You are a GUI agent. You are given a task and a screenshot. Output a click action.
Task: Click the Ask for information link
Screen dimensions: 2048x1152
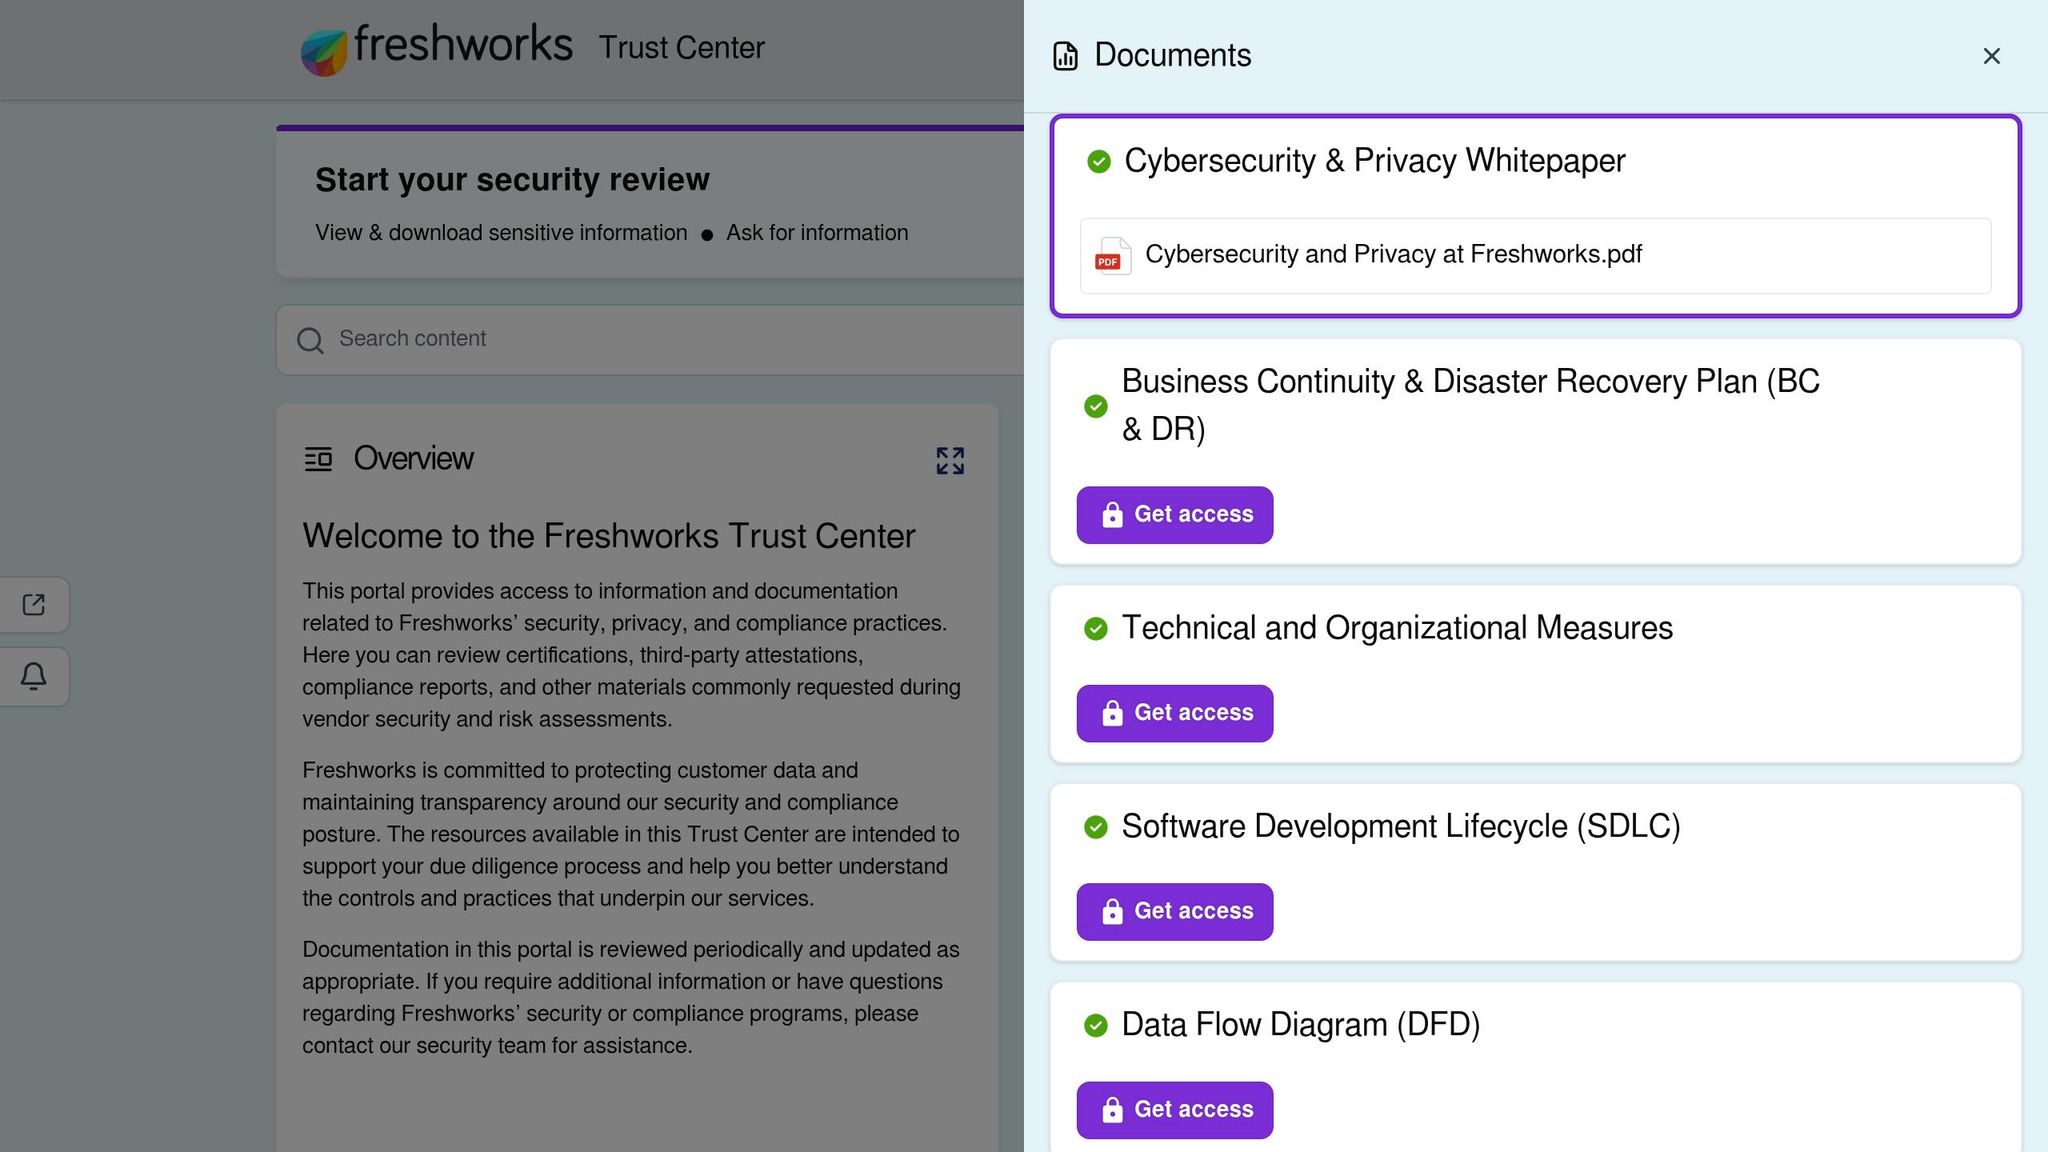tap(817, 232)
